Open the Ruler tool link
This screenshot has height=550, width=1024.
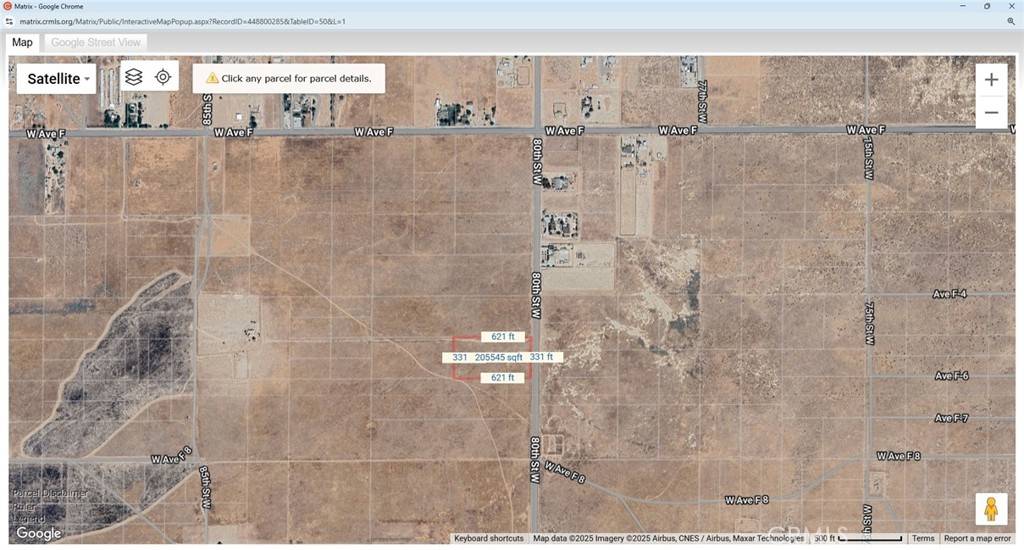coord(24,505)
